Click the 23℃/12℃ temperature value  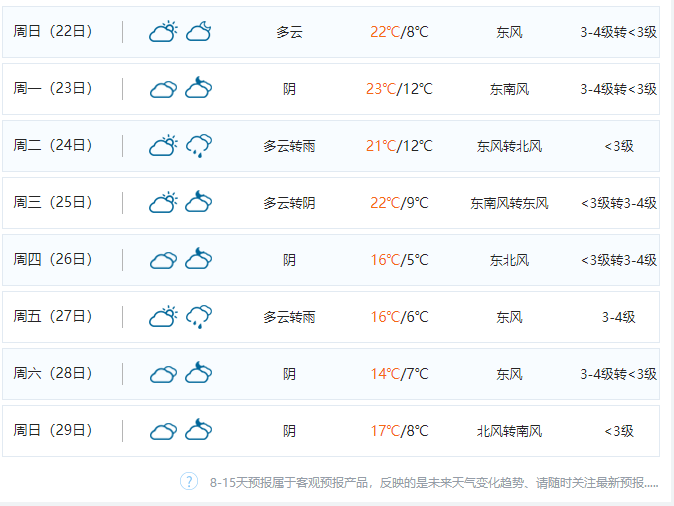[x=399, y=89]
